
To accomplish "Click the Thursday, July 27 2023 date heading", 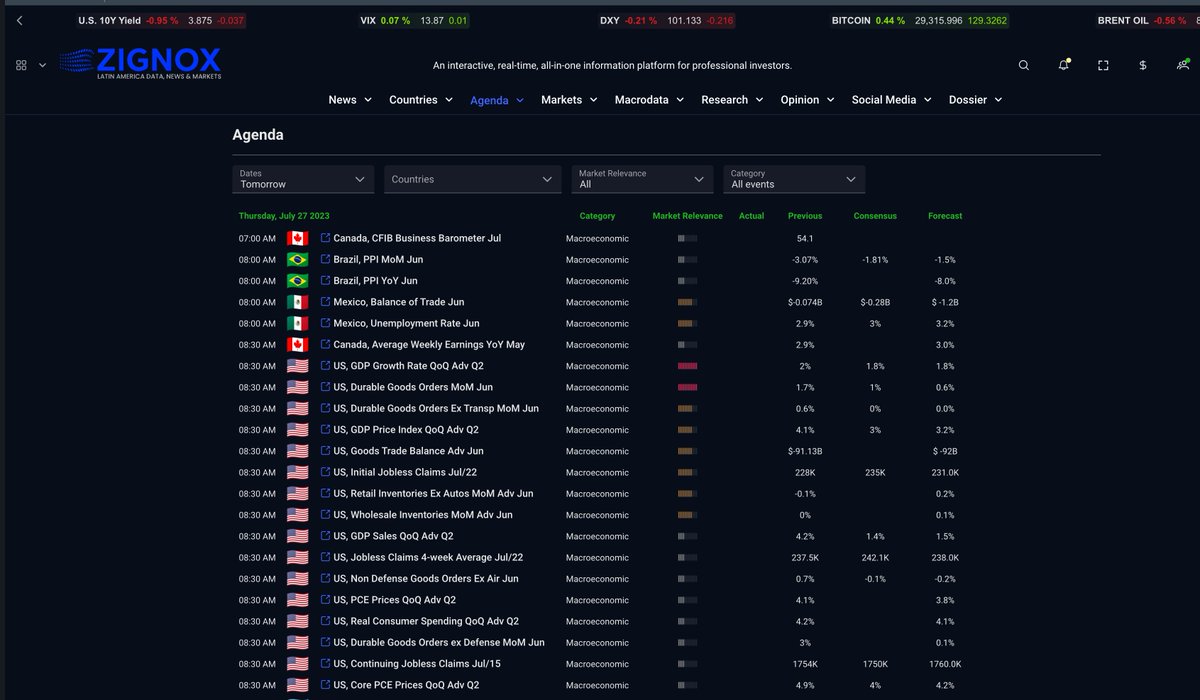I will (x=284, y=216).
